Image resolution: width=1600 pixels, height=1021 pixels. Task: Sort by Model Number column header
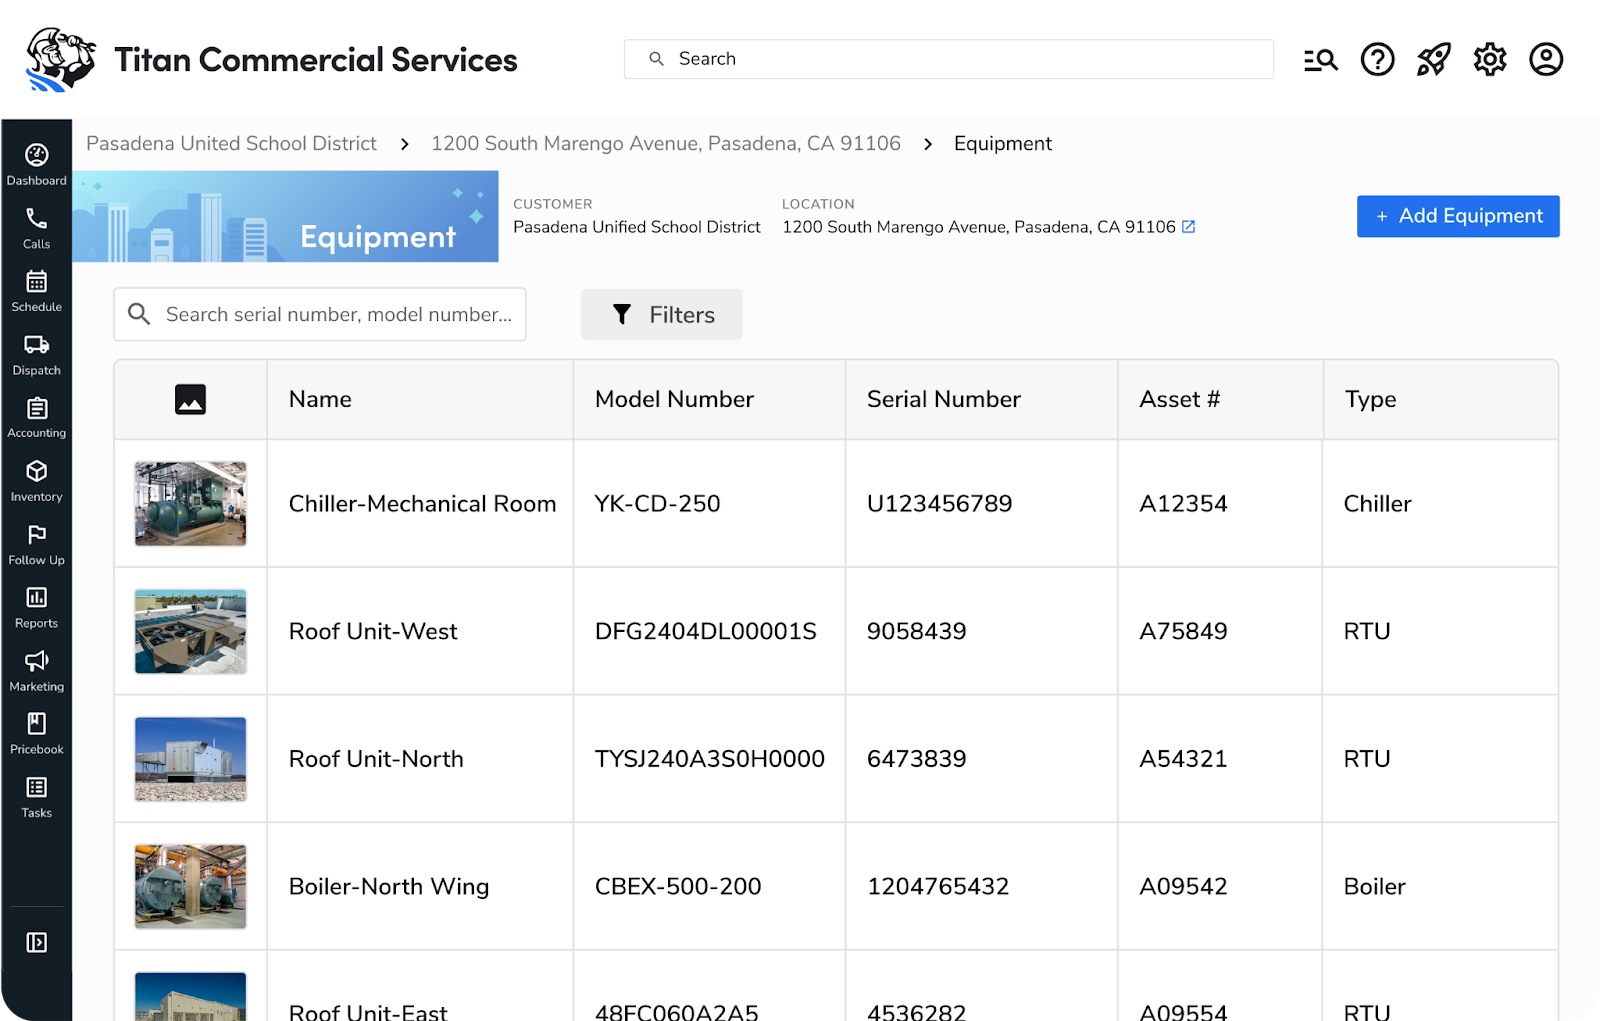point(674,399)
